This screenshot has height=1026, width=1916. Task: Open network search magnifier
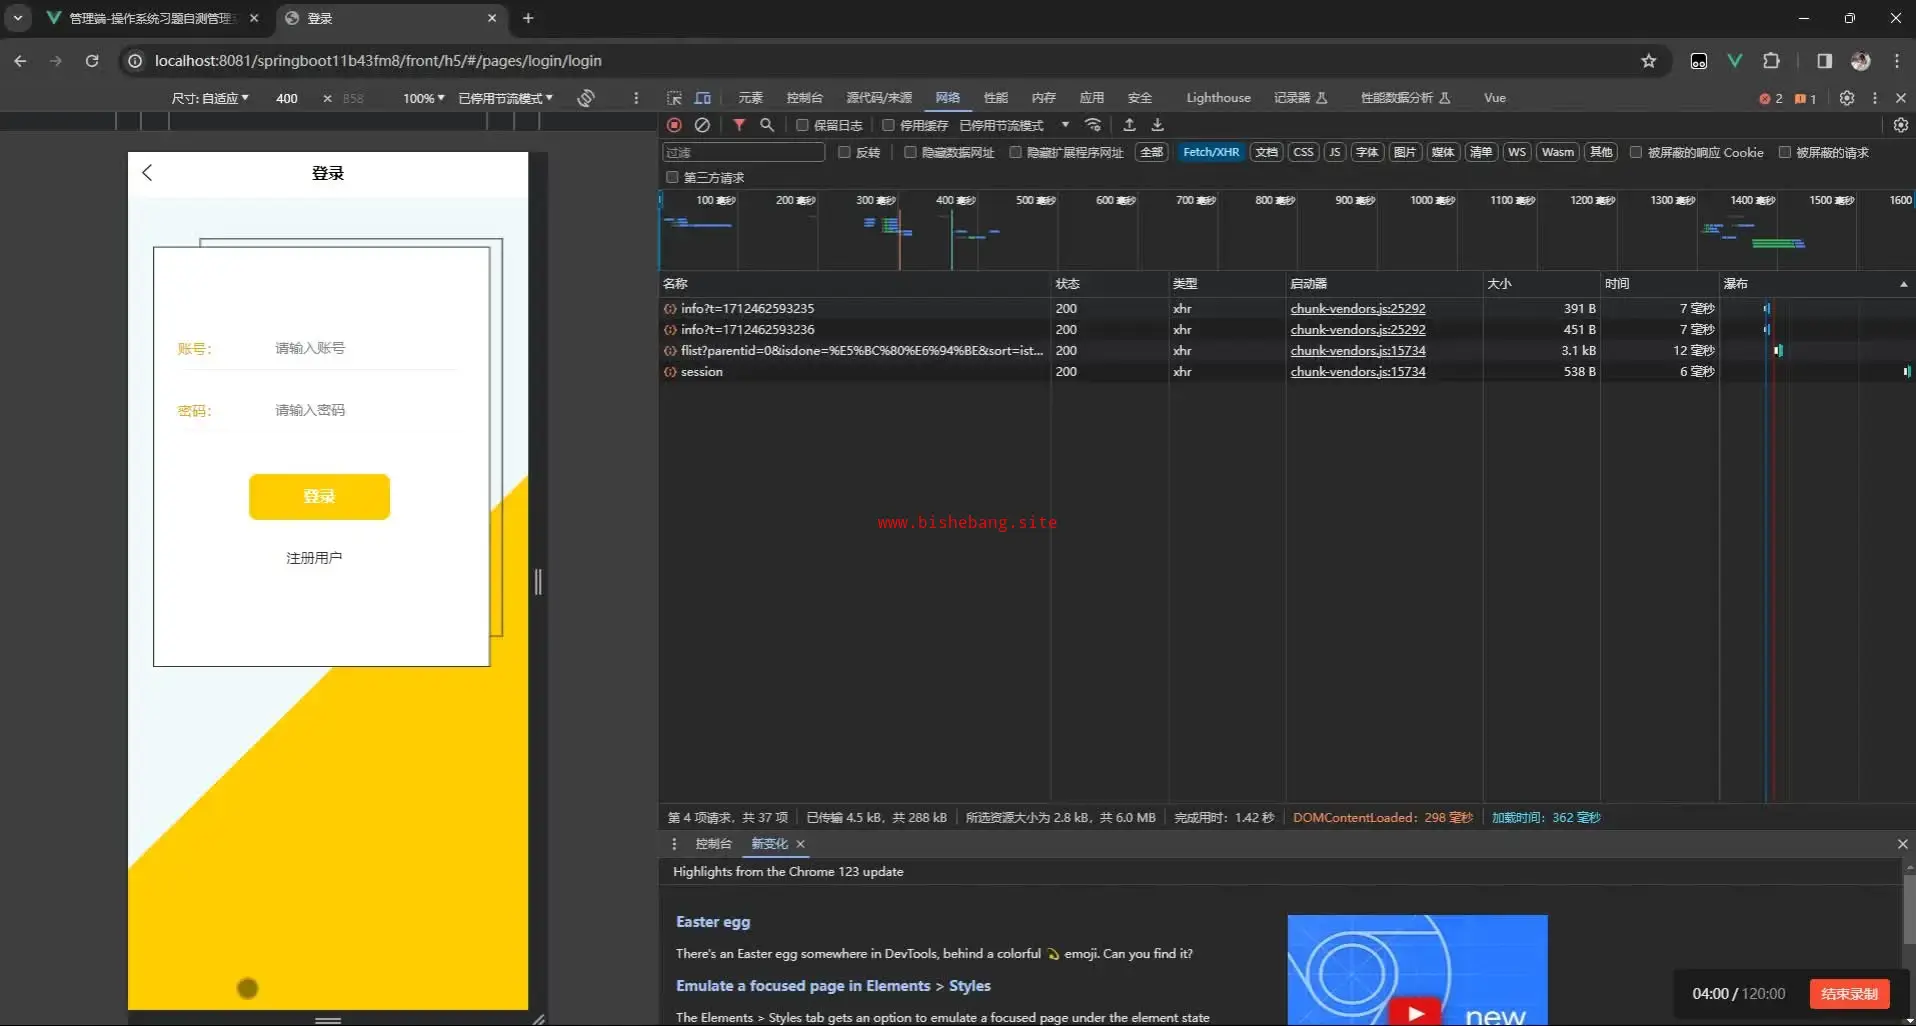pos(767,125)
